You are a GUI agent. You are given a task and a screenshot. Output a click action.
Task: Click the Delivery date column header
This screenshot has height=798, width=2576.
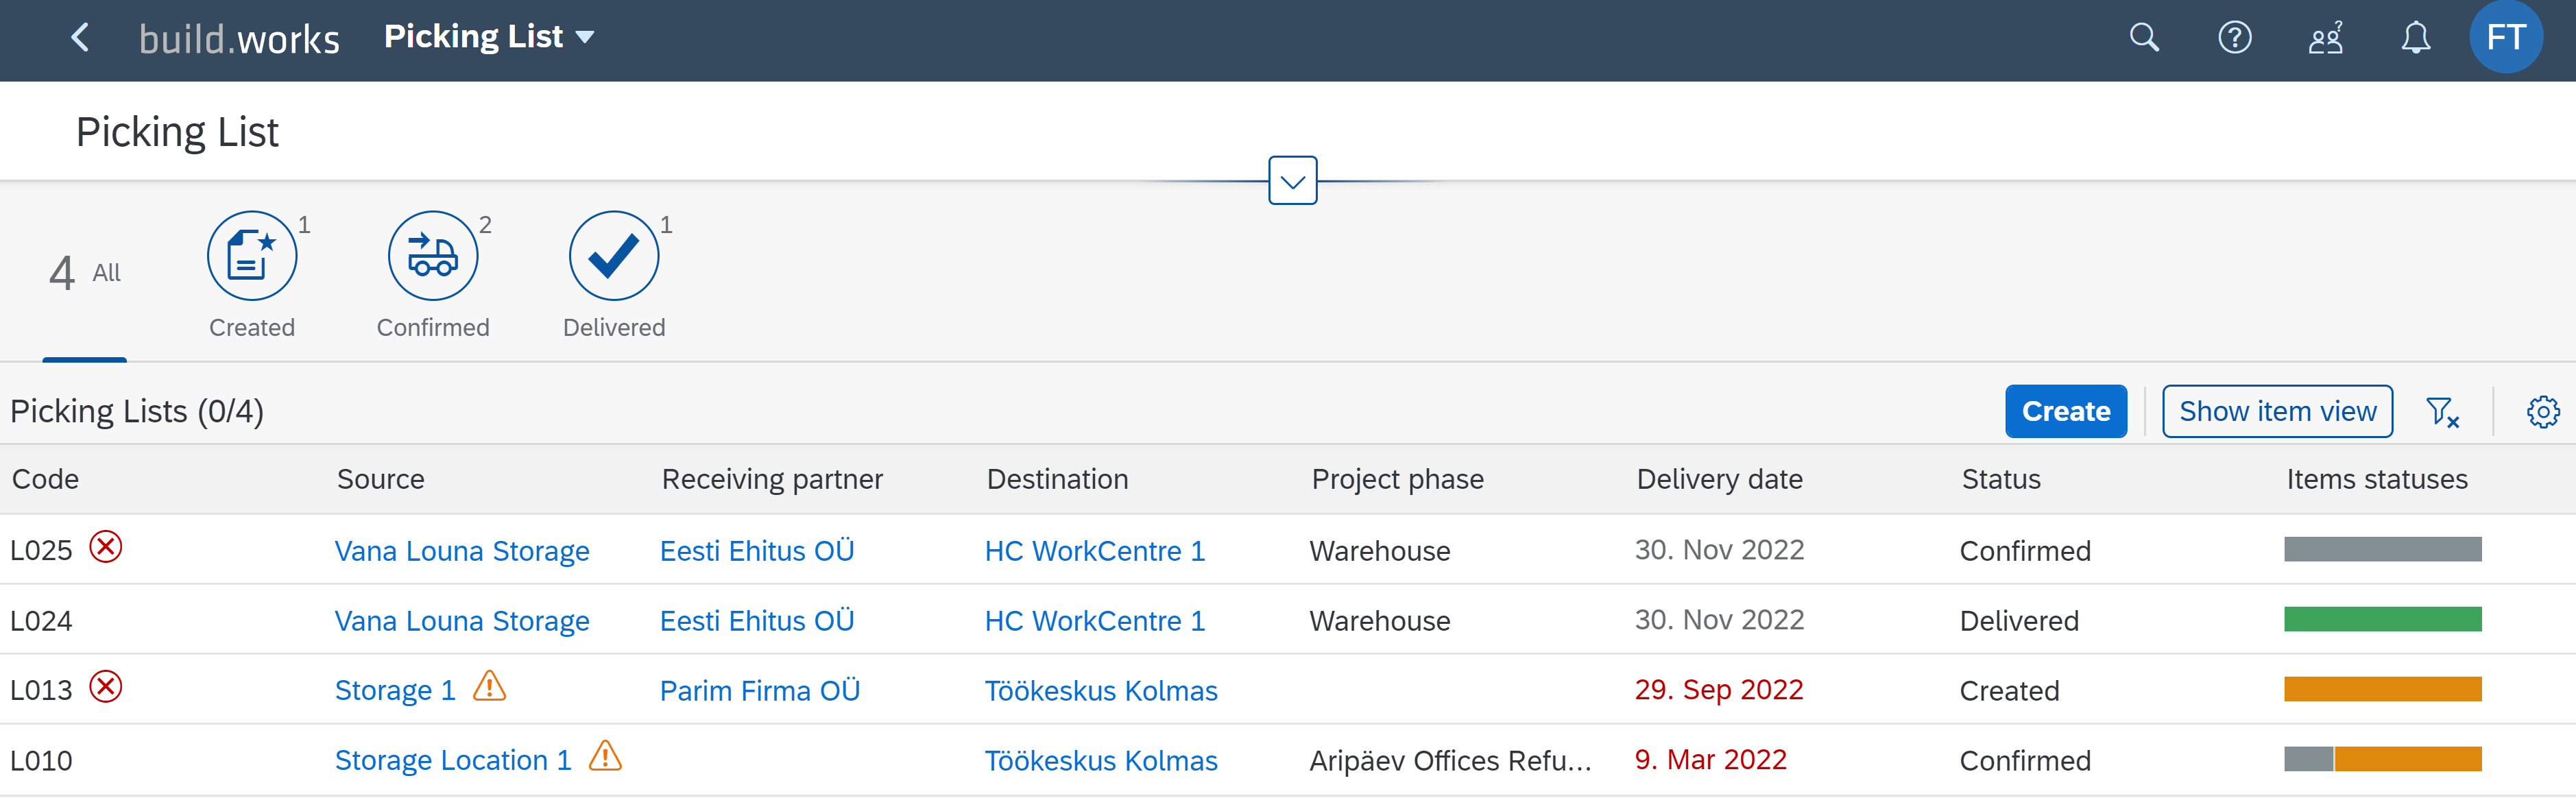[x=1719, y=479]
